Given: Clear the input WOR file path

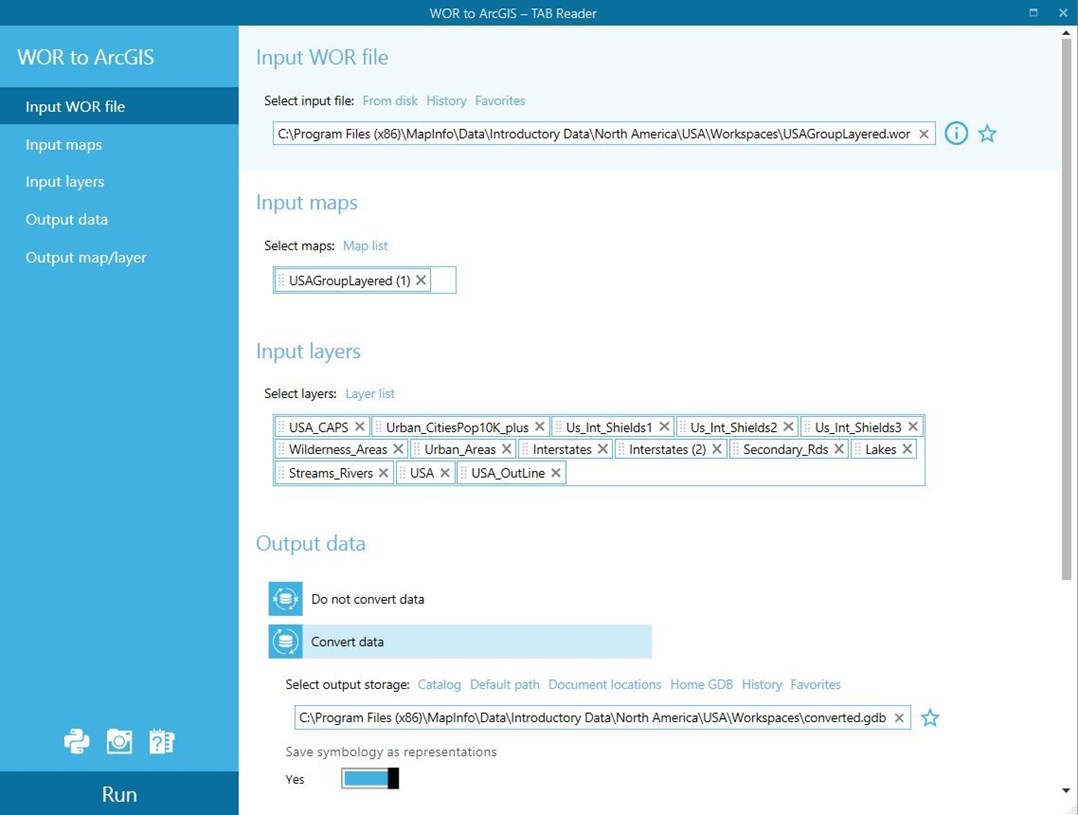Looking at the screenshot, I should [x=924, y=134].
